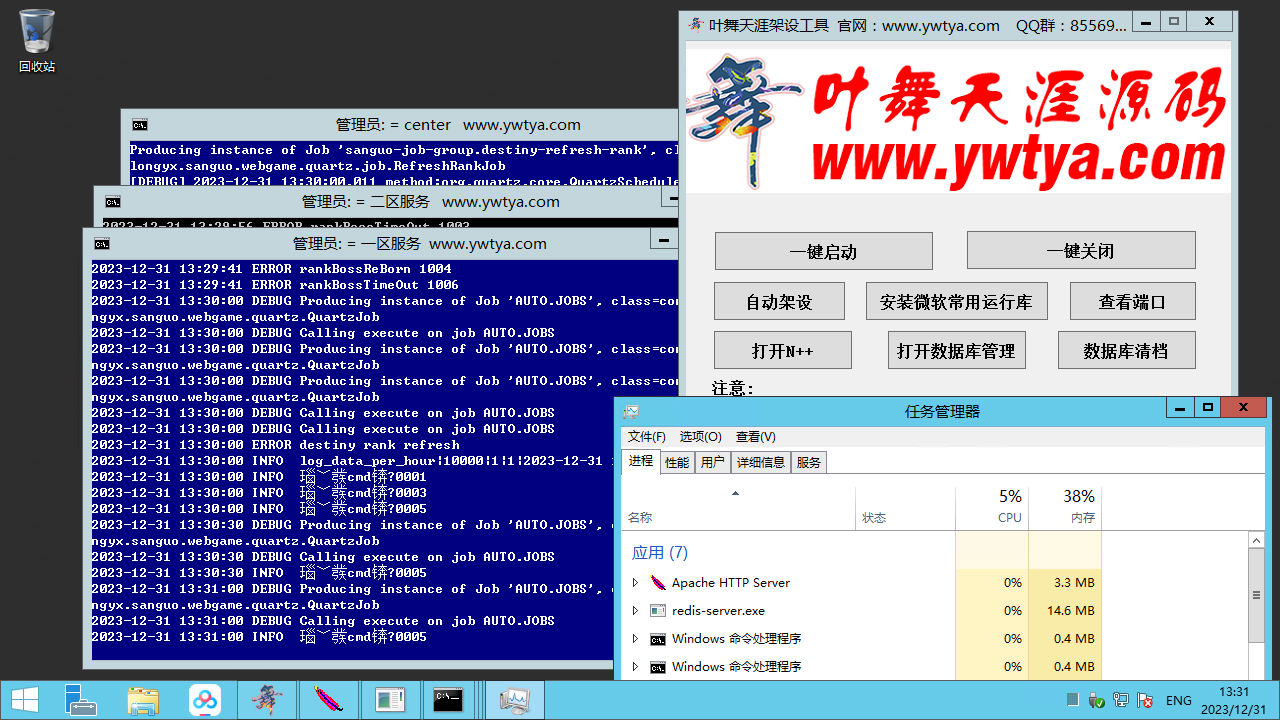Click the 任务管理器 title bar icon

[x=631, y=411]
